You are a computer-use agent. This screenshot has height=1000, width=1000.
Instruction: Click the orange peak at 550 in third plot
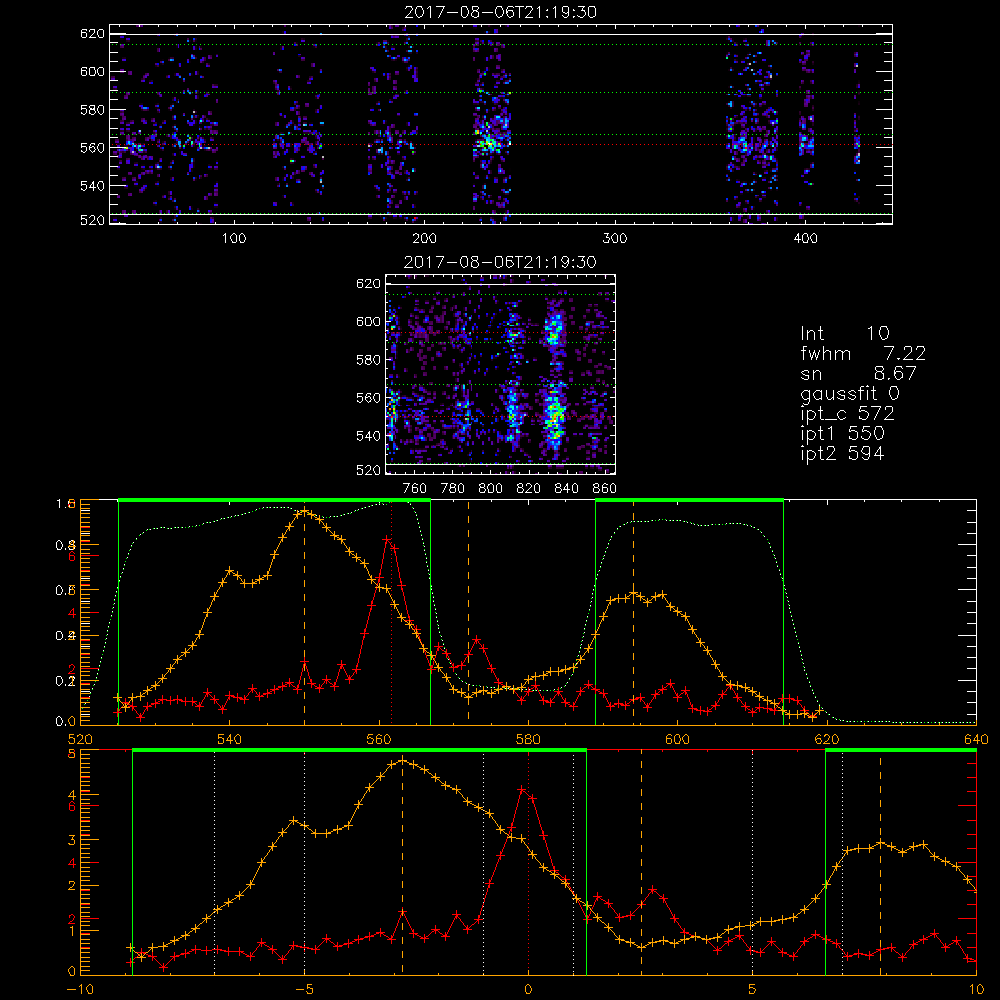pyautogui.click(x=304, y=511)
